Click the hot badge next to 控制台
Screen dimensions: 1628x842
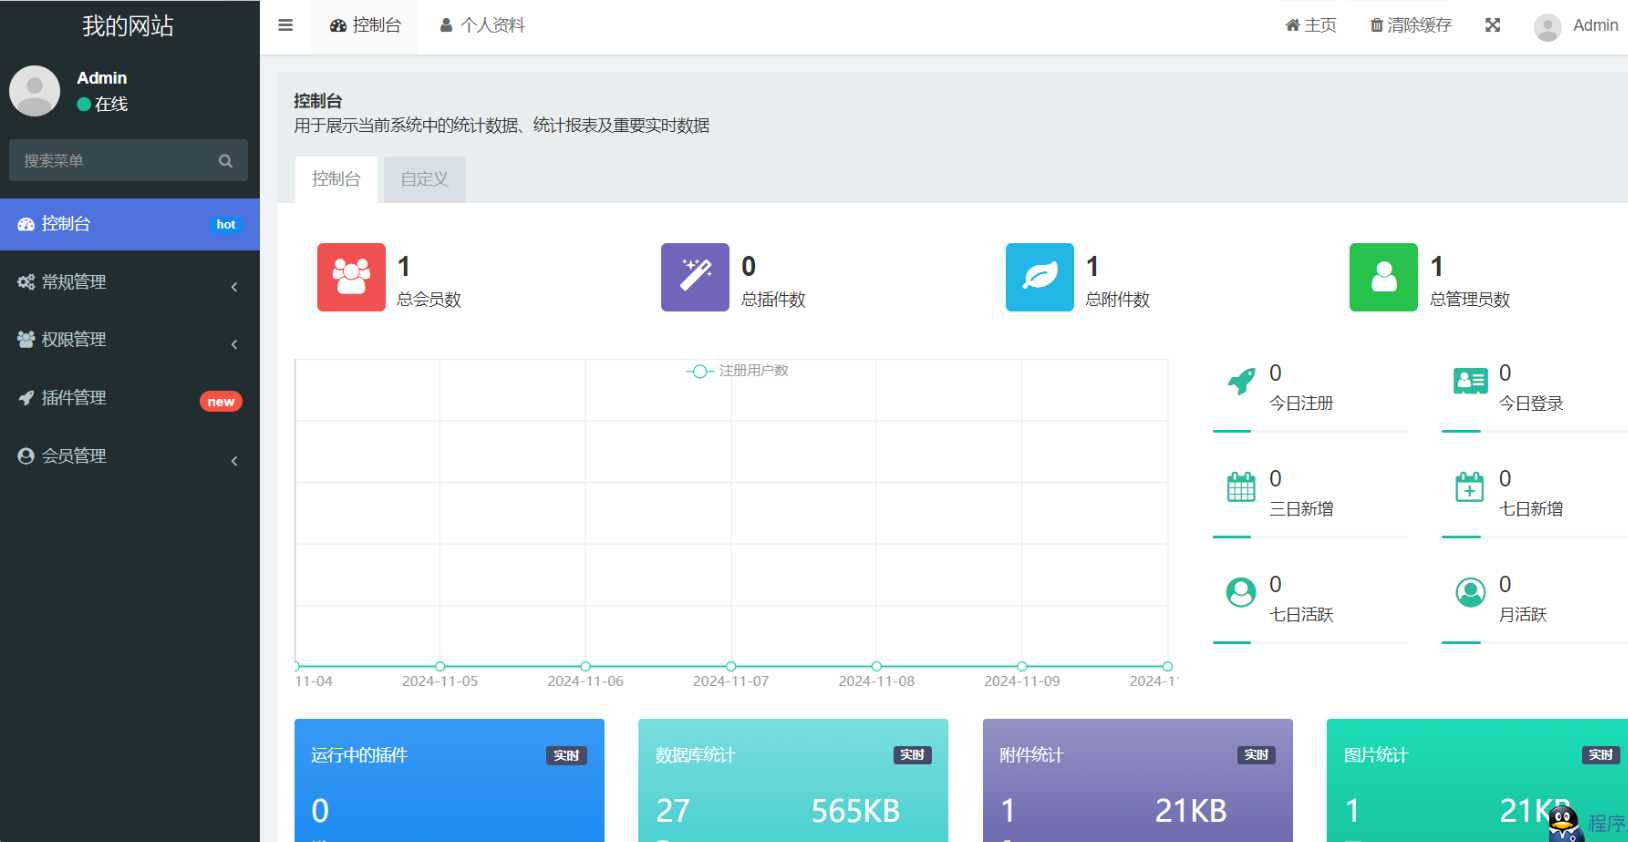tap(226, 224)
